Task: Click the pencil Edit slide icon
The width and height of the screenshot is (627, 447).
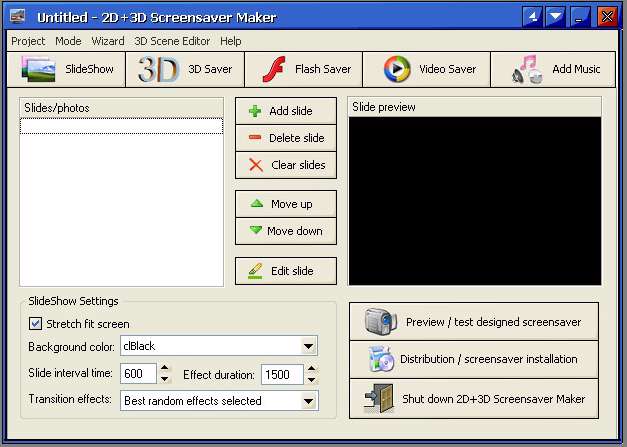Action: [x=256, y=271]
